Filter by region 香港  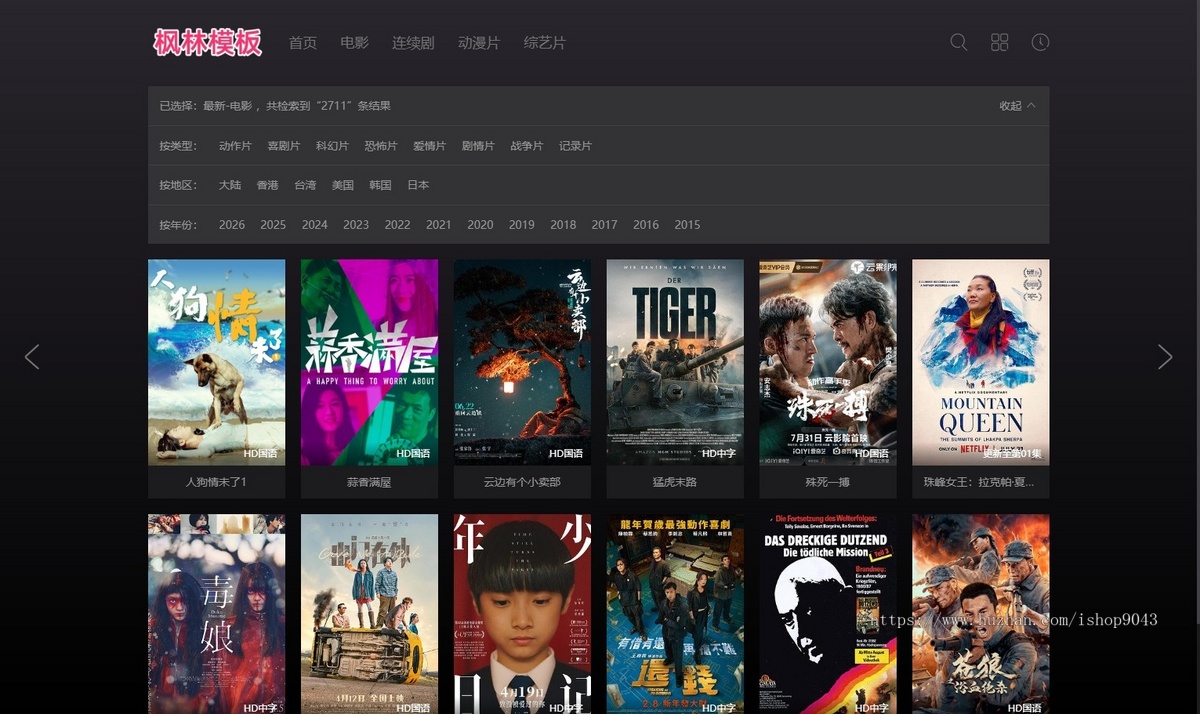[267, 185]
